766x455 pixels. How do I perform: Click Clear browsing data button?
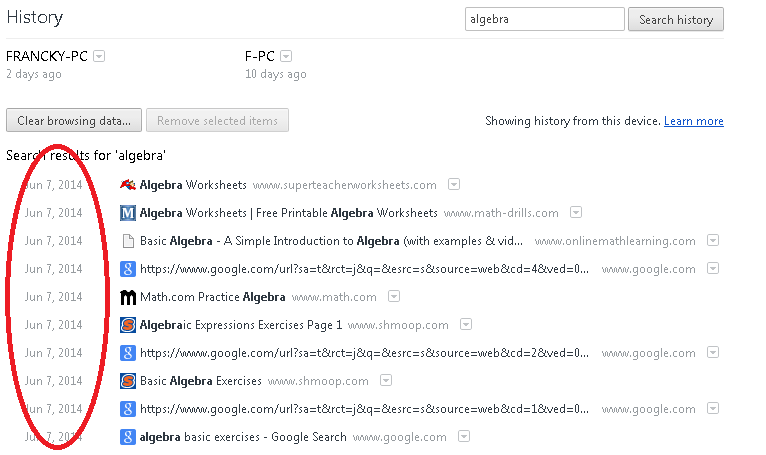click(74, 121)
